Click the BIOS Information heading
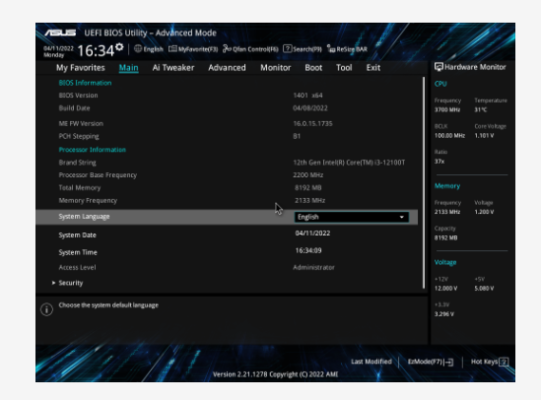Screen dimensions: 541x400 (85, 83)
